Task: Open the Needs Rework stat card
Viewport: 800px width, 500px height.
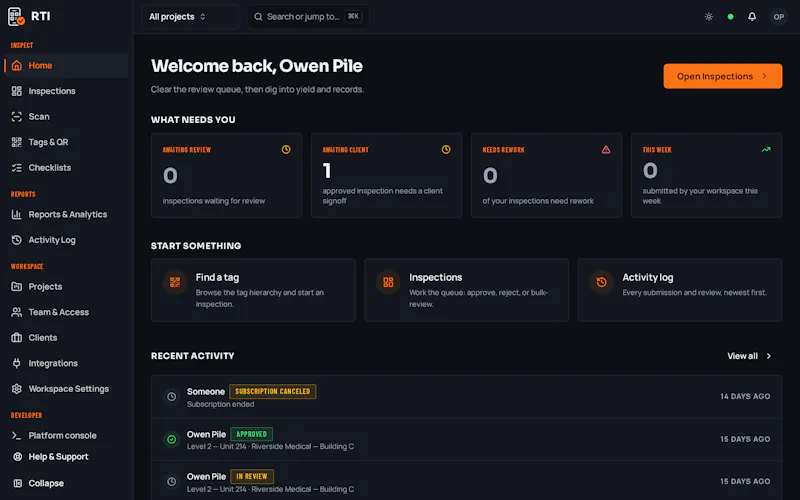Action: tap(546, 176)
